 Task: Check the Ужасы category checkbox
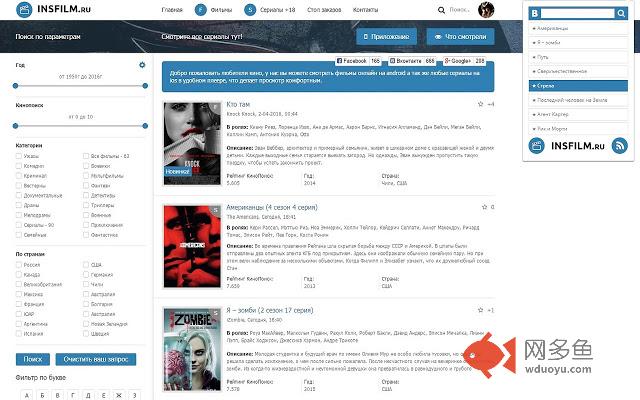(19, 156)
